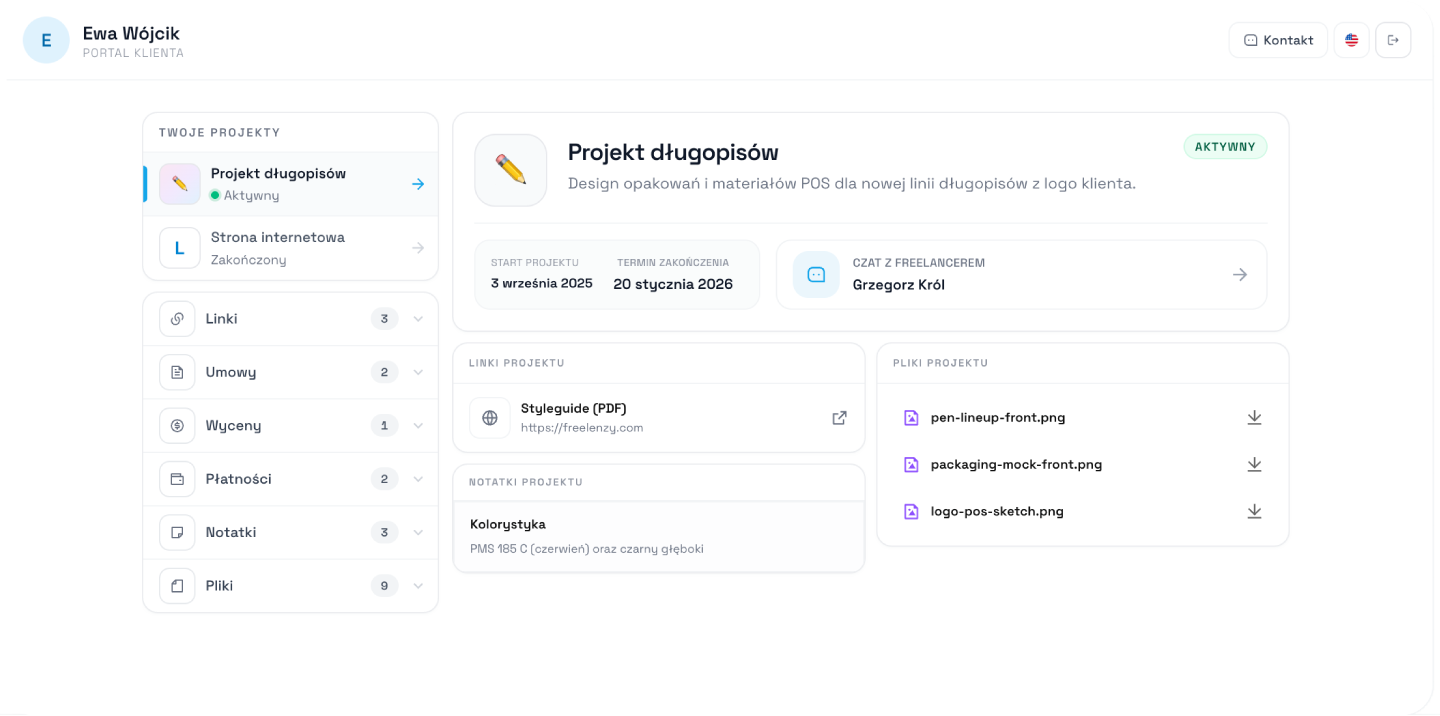This screenshot has width=1440, height=716.
Task: Click the US flag language switcher
Action: pos(1351,40)
